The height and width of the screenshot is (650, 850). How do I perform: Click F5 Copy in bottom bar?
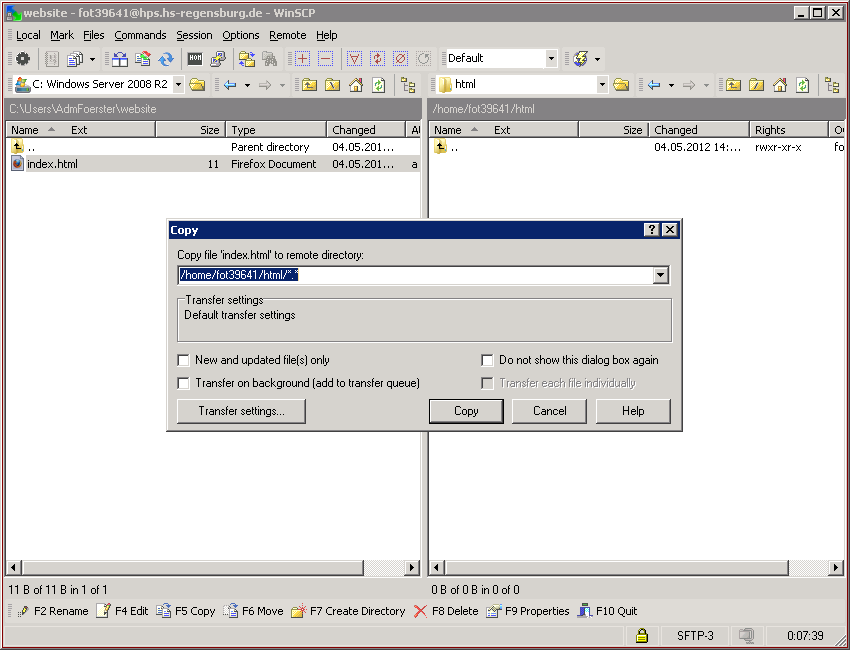[x=186, y=612]
